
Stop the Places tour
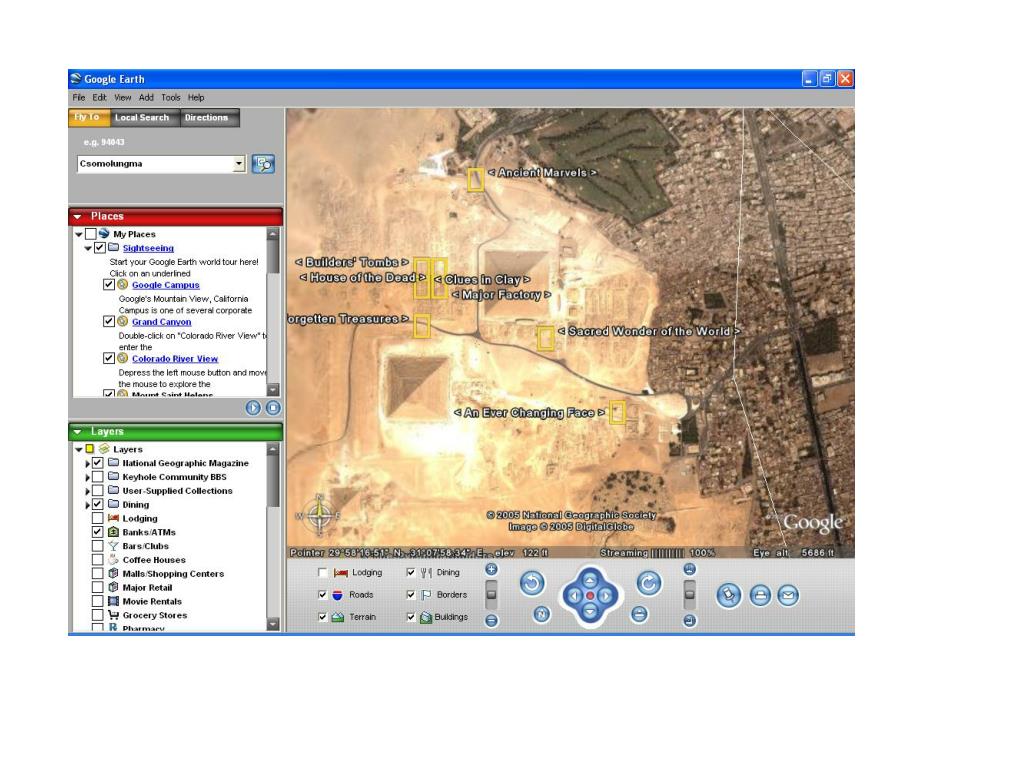coord(273,408)
